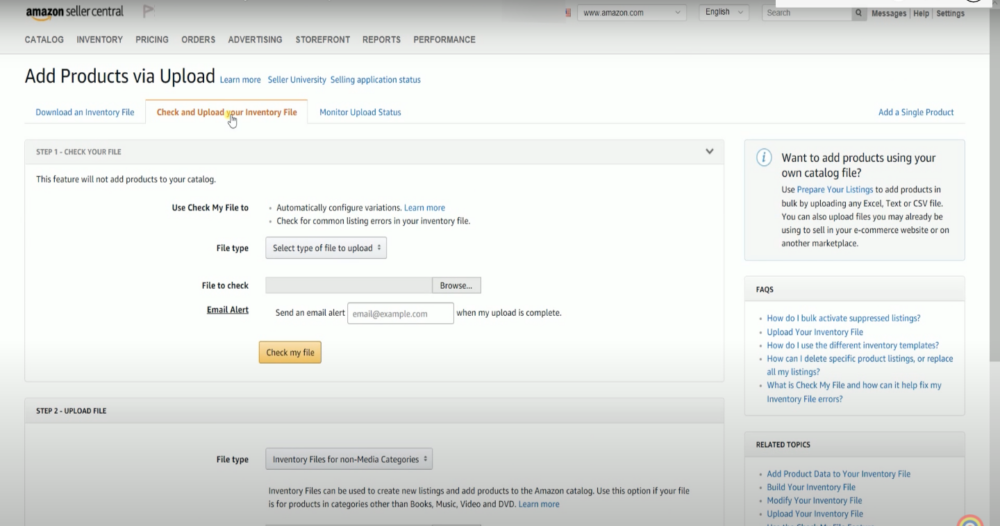Click Learn more in the Inventory Files description
Viewport: 1000px width, 526px height.
539,504
